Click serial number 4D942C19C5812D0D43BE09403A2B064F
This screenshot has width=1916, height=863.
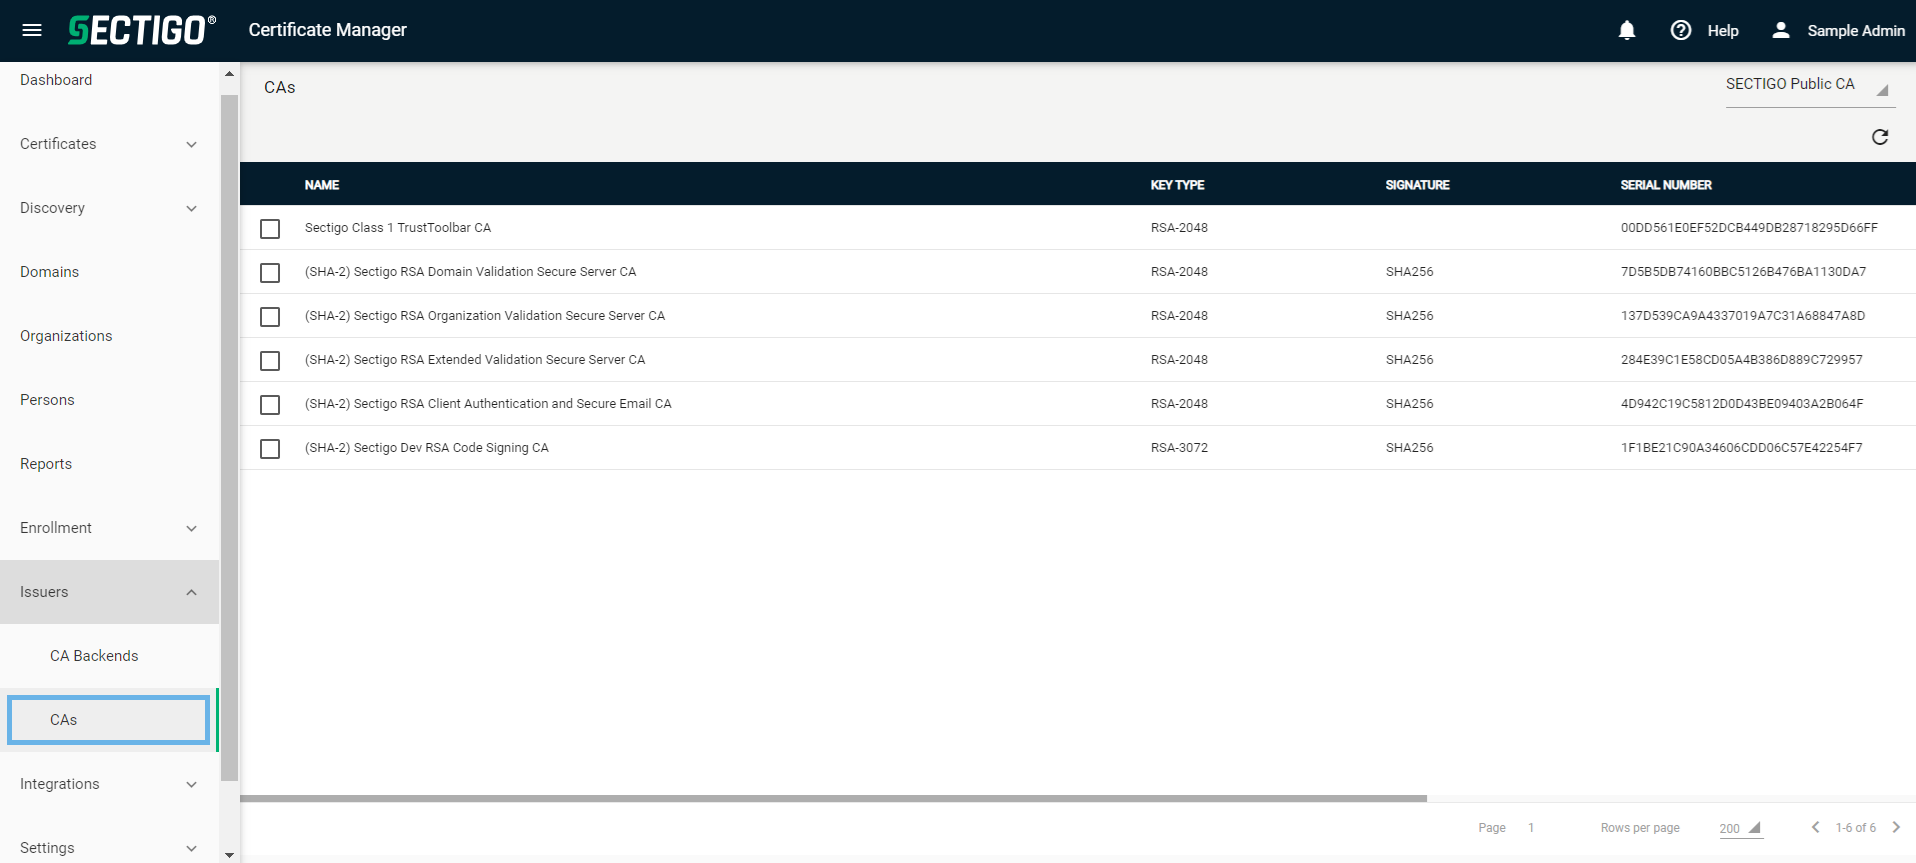click(1742, 404)
